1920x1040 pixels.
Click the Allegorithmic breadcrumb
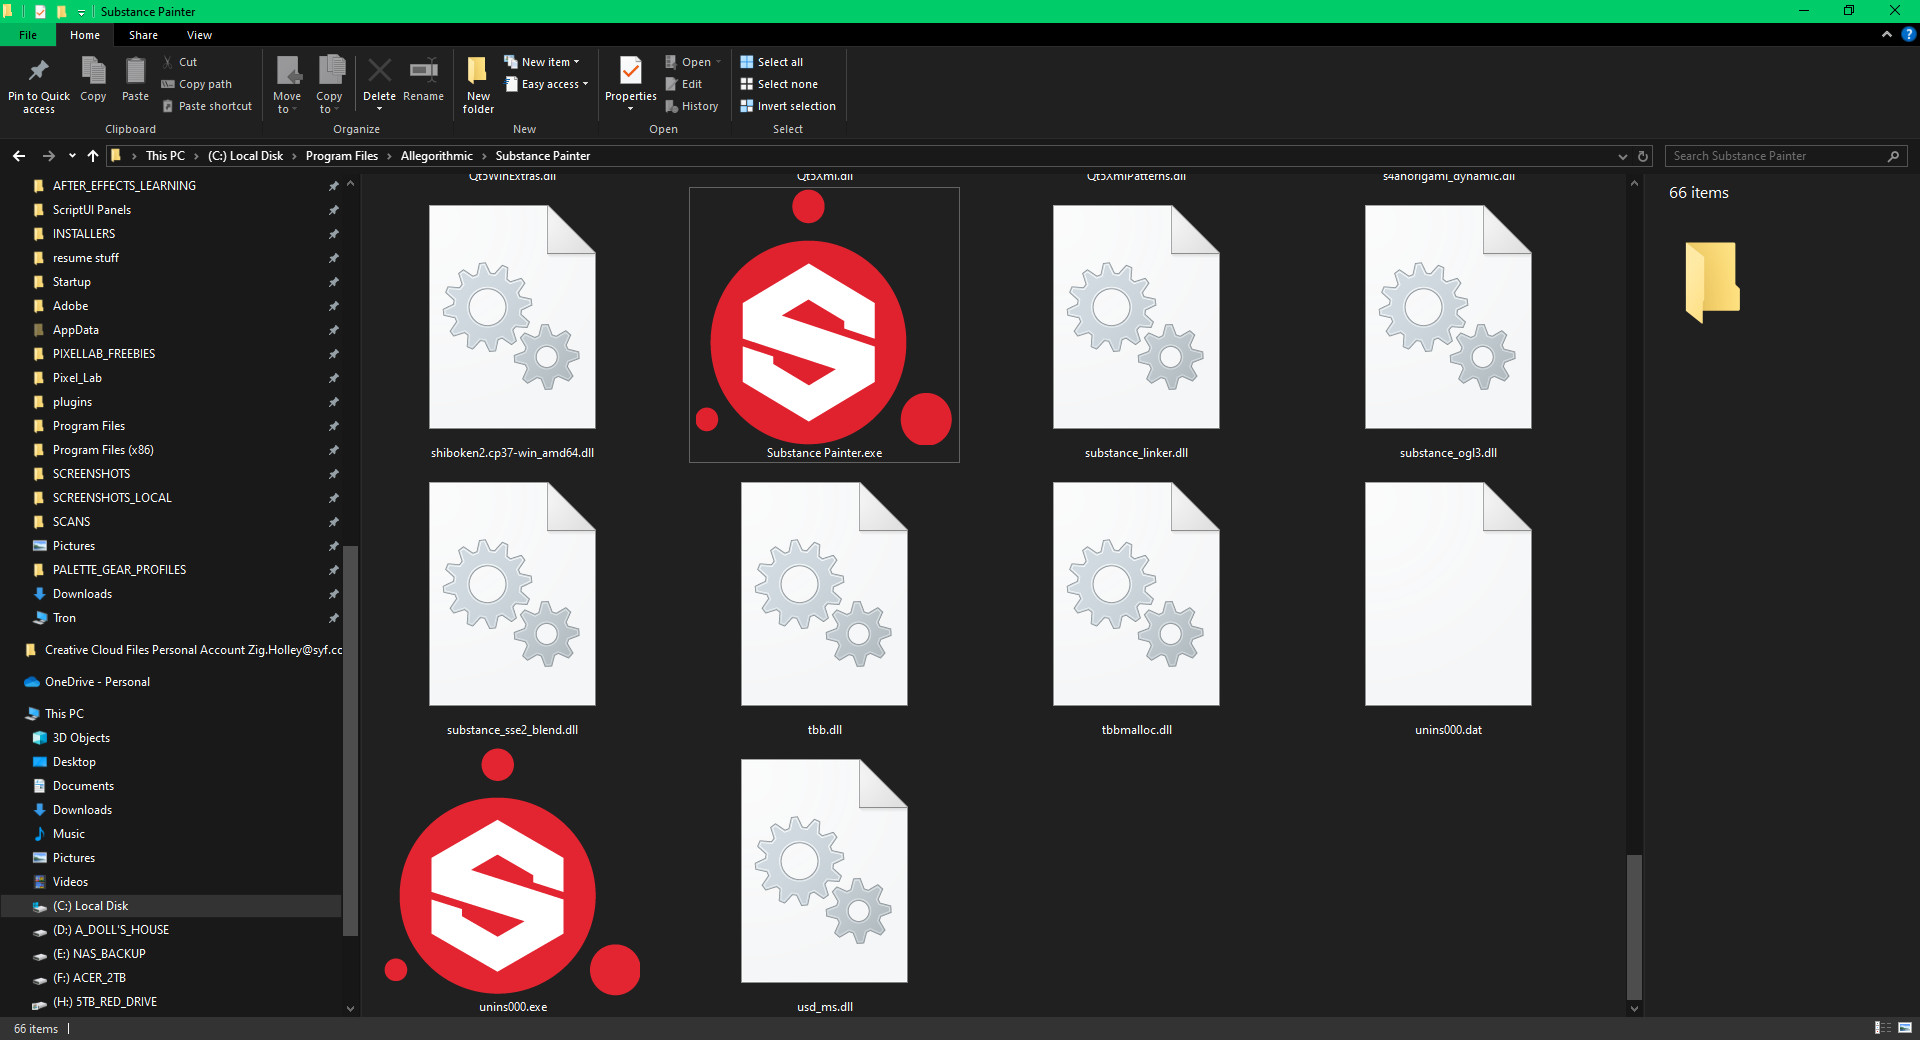pyautogui.click(x=436, y=156)
